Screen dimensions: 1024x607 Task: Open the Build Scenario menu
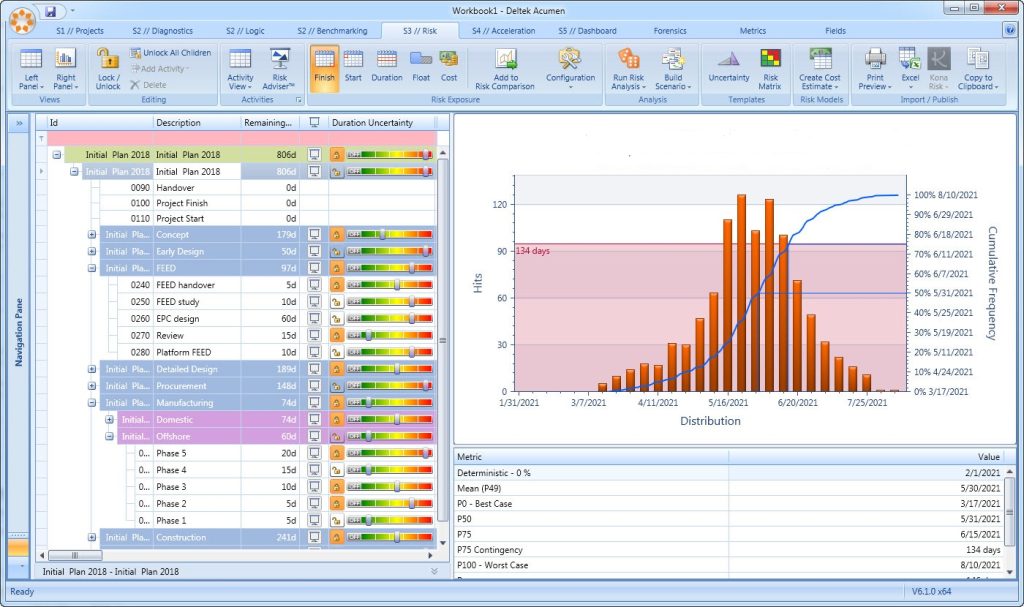[x=673, y=69]
